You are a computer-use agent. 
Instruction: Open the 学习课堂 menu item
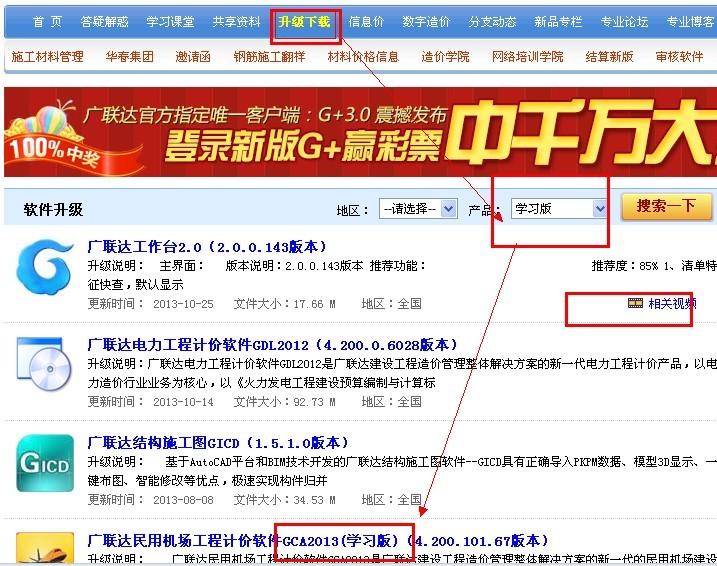click(170, 22)
